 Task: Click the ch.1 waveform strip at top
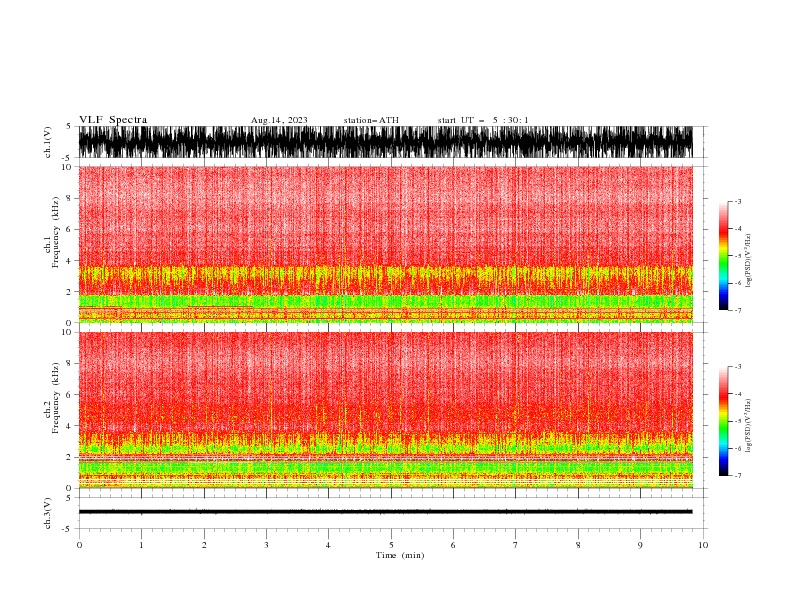pyautogui.click(x=385, y=142)
